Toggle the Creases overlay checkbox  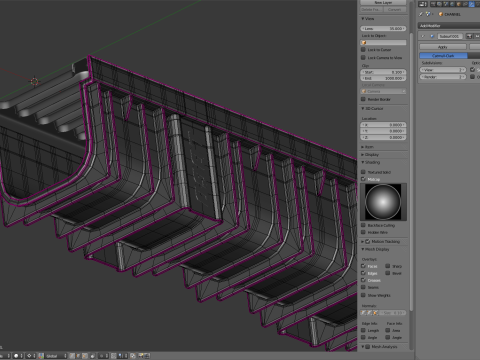pos(363,280)
